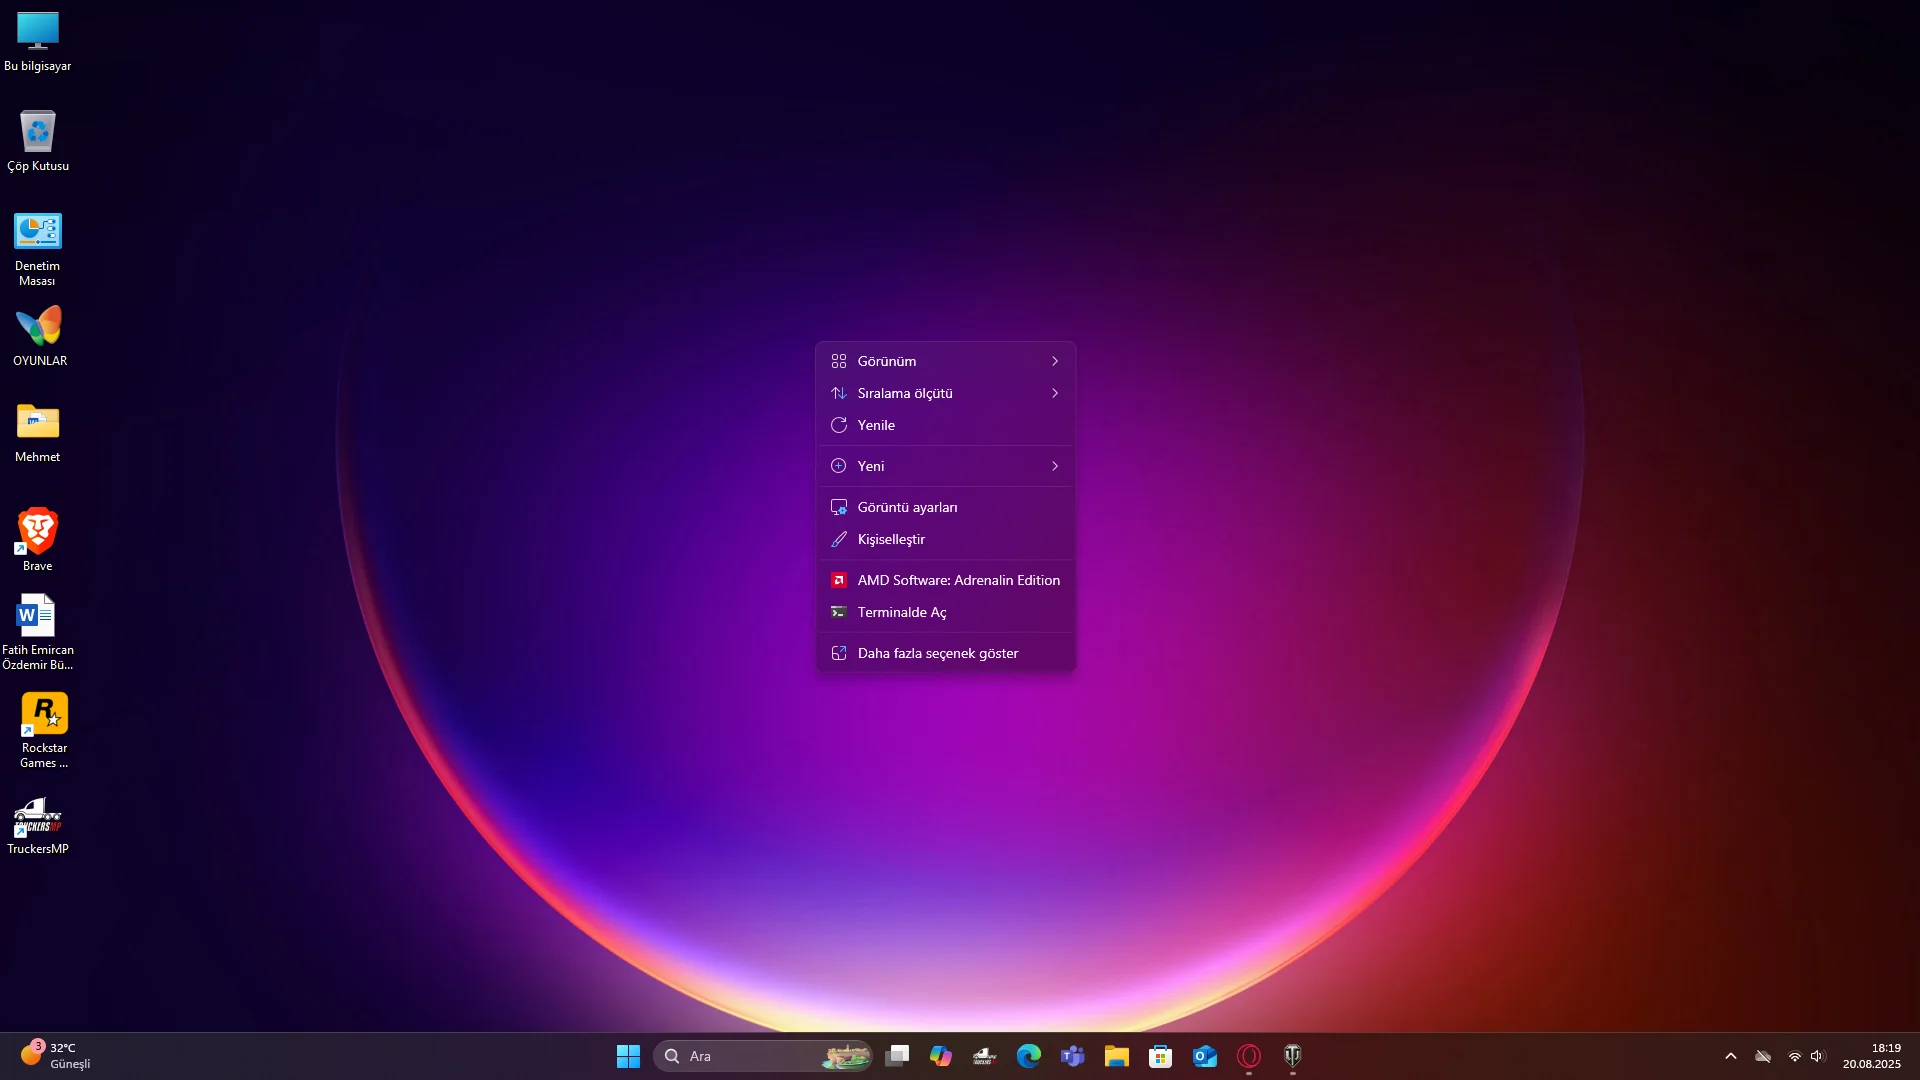Click Daha fazla seçenek göster
Viewport: 1920px width, 1080px height.
[937, 653]
